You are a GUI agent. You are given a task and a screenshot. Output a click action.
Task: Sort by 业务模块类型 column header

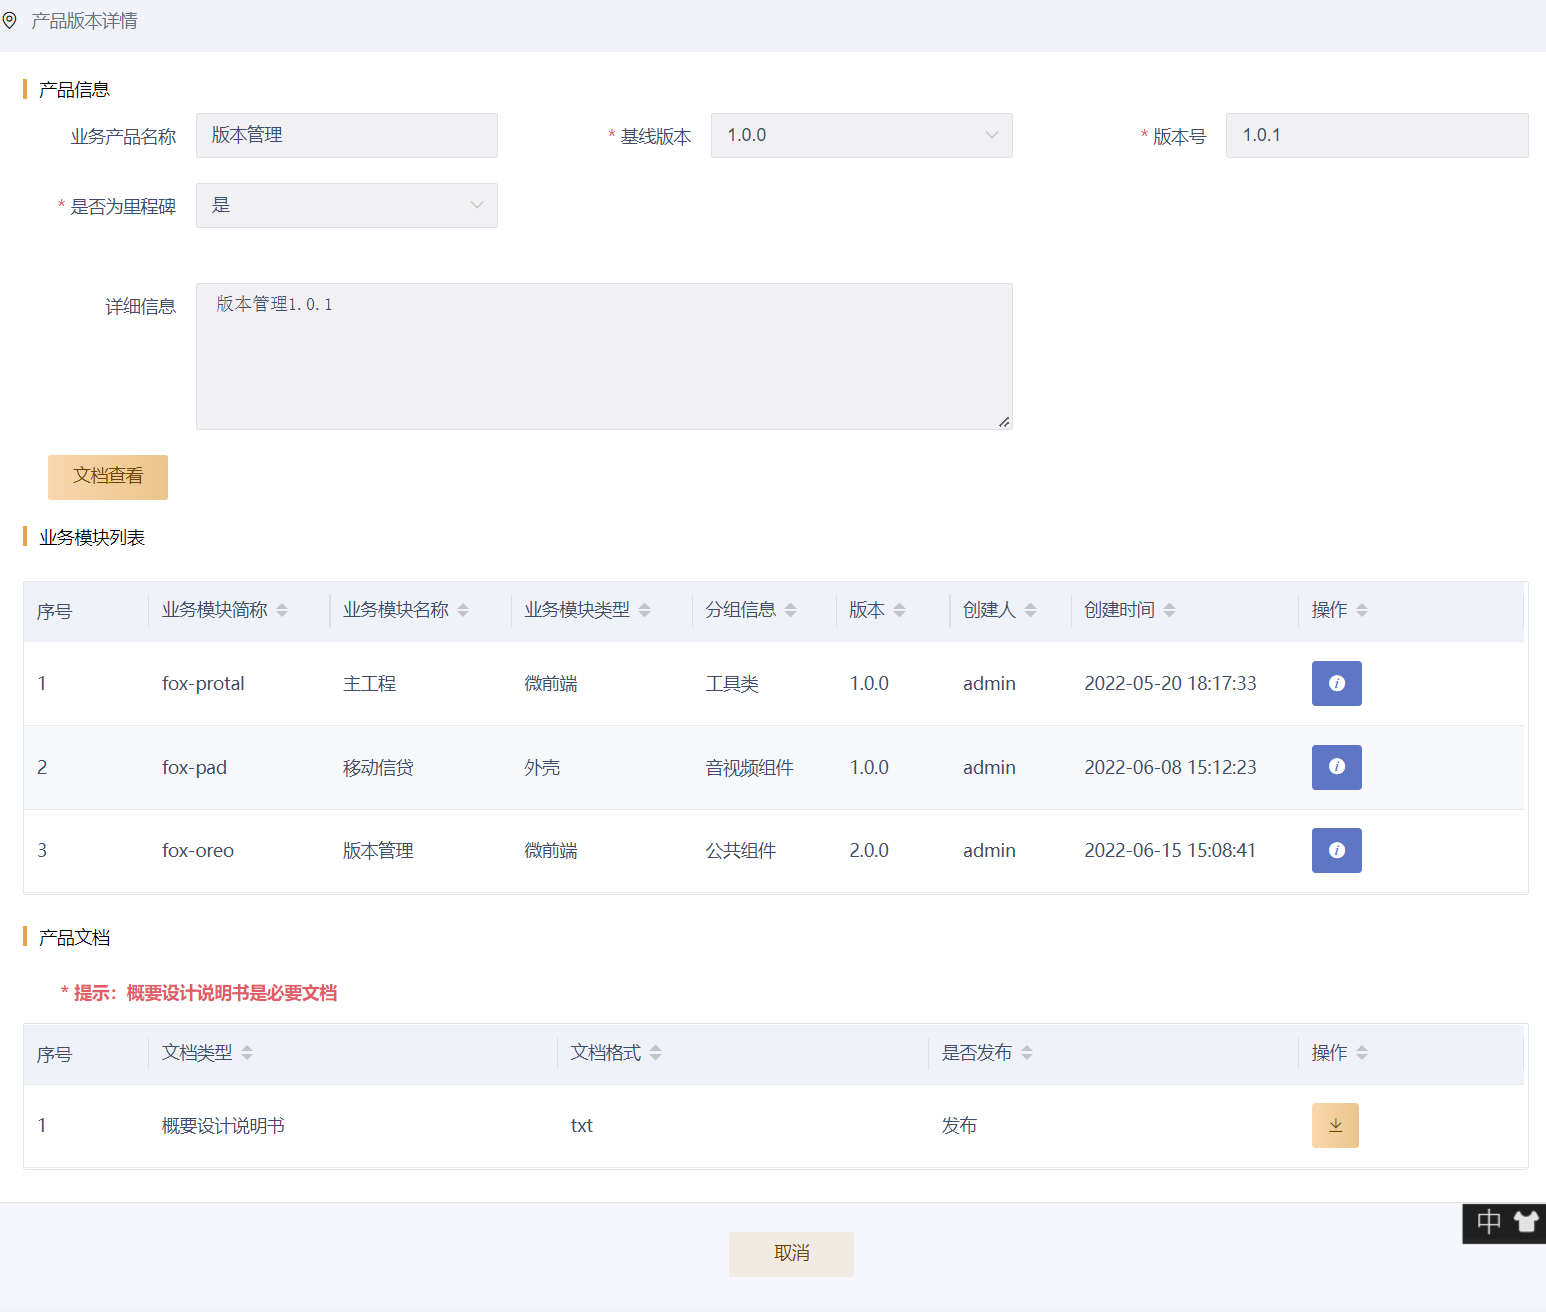(644, 610)
